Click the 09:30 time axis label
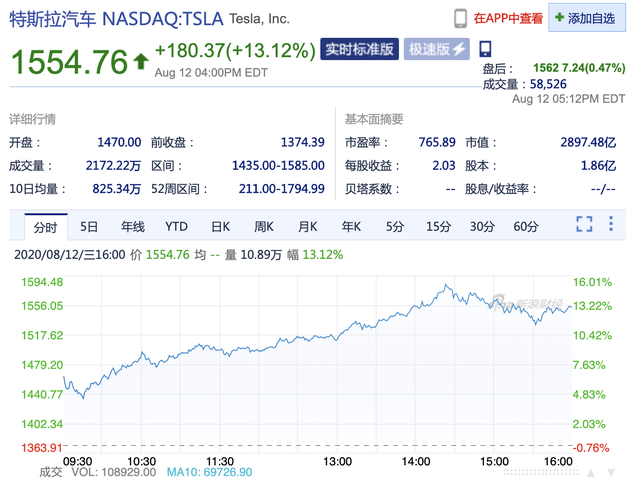 (78, 461)
